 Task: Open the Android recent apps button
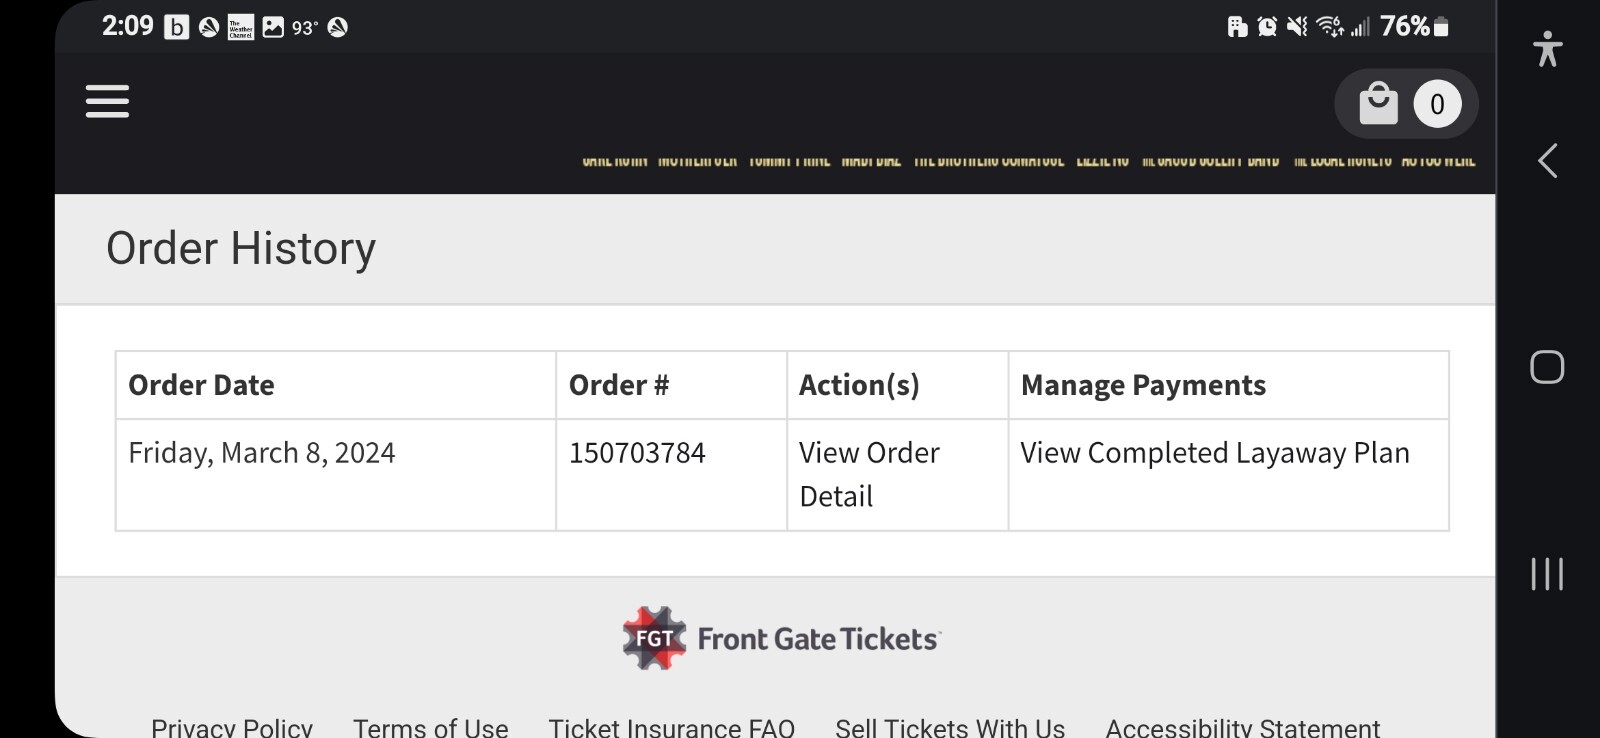pos(1546,574)
